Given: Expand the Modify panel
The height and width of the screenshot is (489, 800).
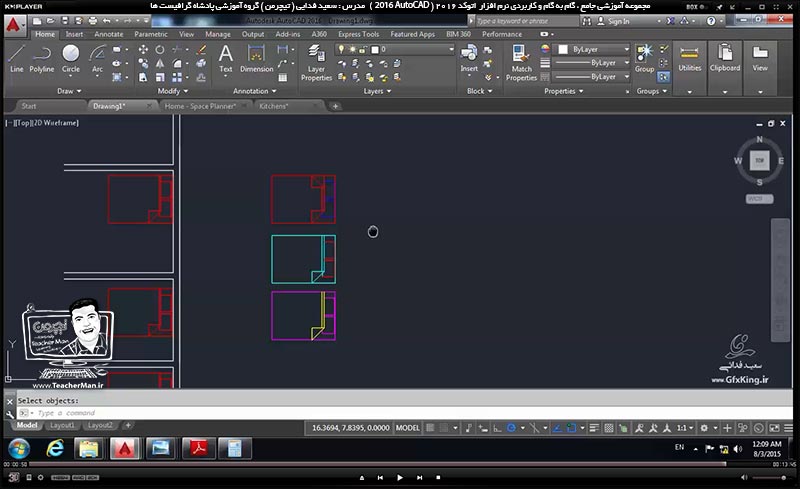Looking at the screenshot, I should pyautogui.click(x=172, y=91).
